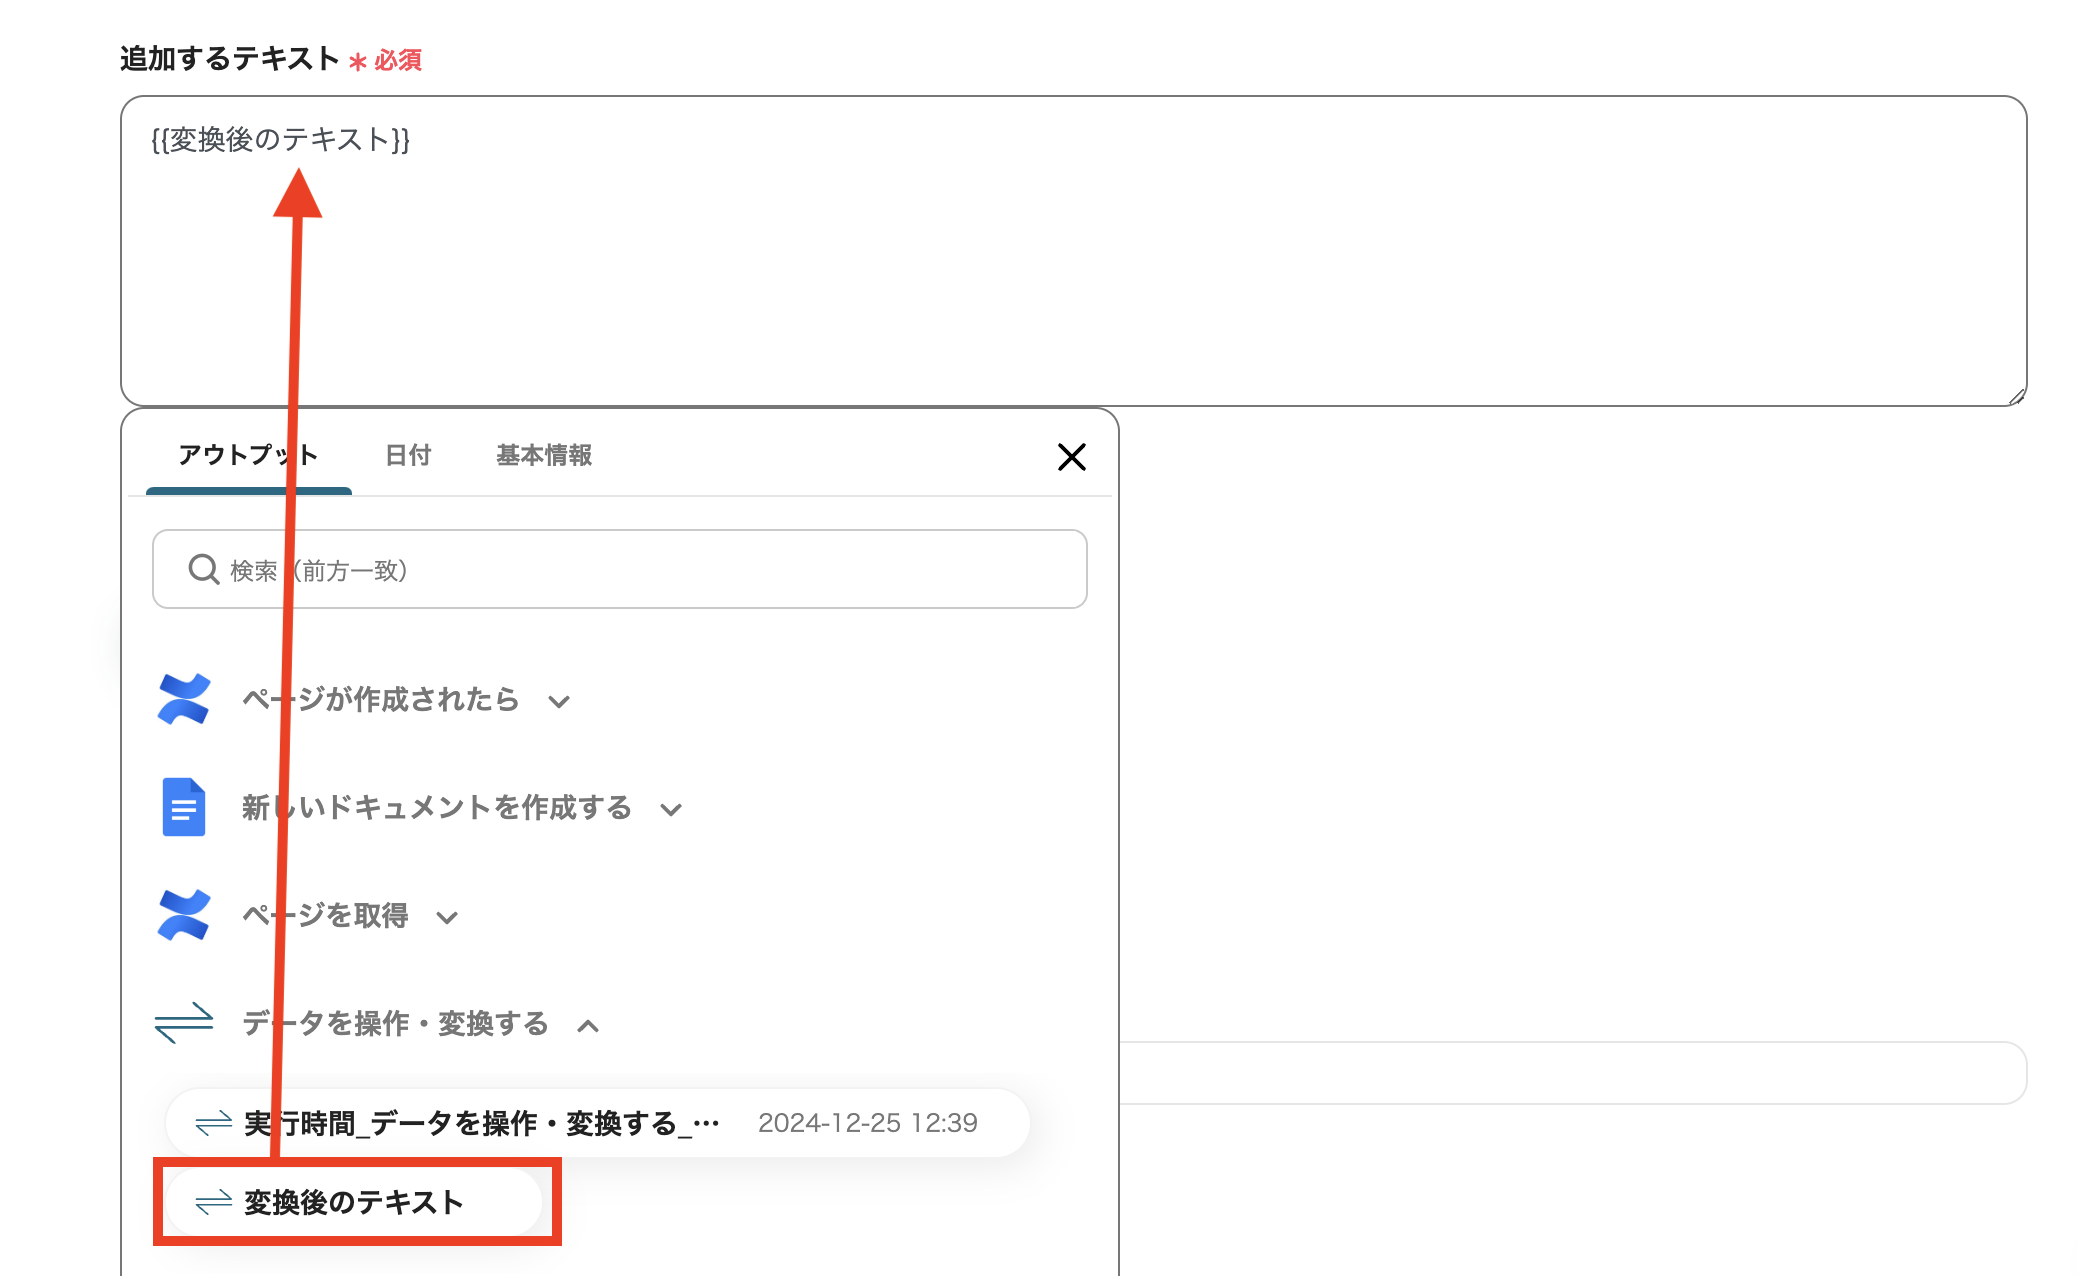
Task: Collapse データを操作・変換する section chevron
Action: click(x=588, y=1026)
